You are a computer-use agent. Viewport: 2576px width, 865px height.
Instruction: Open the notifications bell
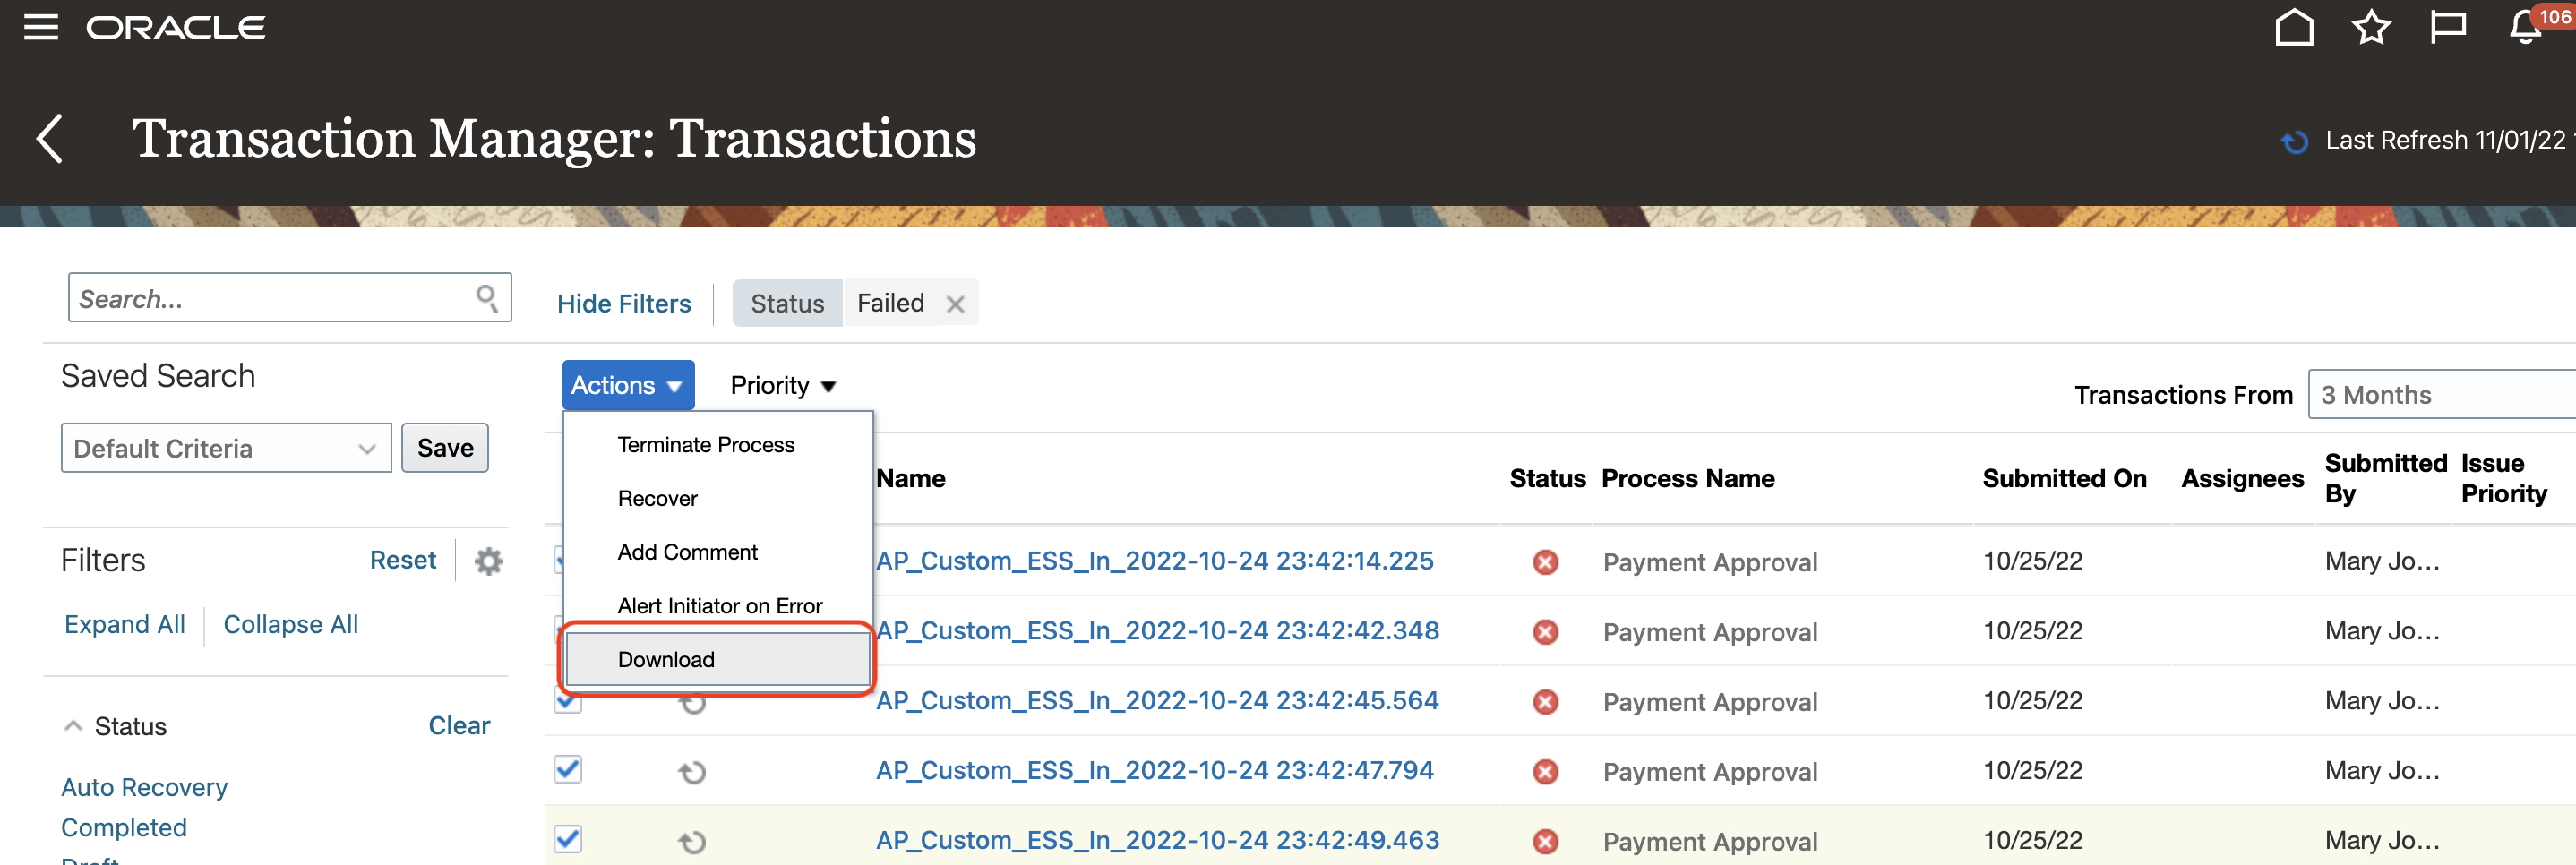click(2525, 27)
